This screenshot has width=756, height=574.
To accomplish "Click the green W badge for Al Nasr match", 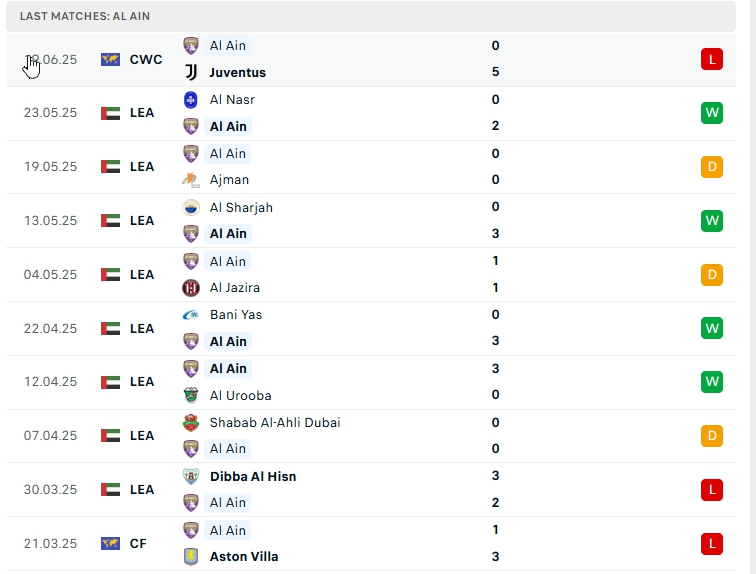I will pyautogui.click(x=711, y=112).
